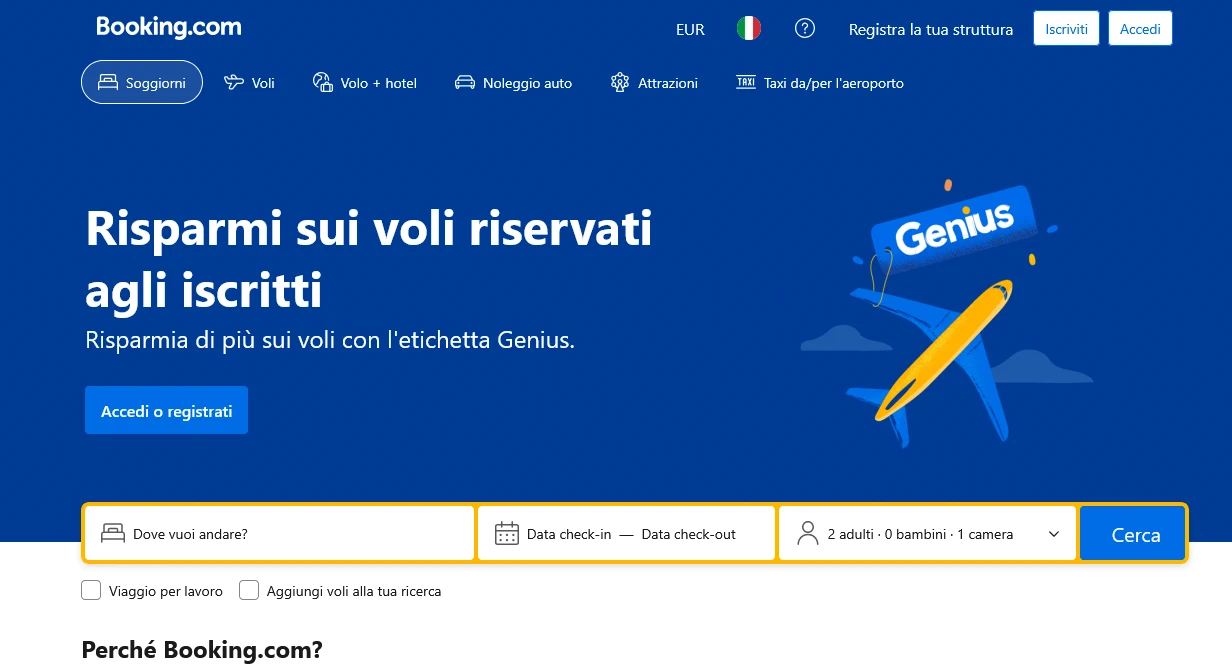This screenshot has height=664, width=1232.
Task: Open Registra la tua struttura link
Action: [x=931, y=30]
